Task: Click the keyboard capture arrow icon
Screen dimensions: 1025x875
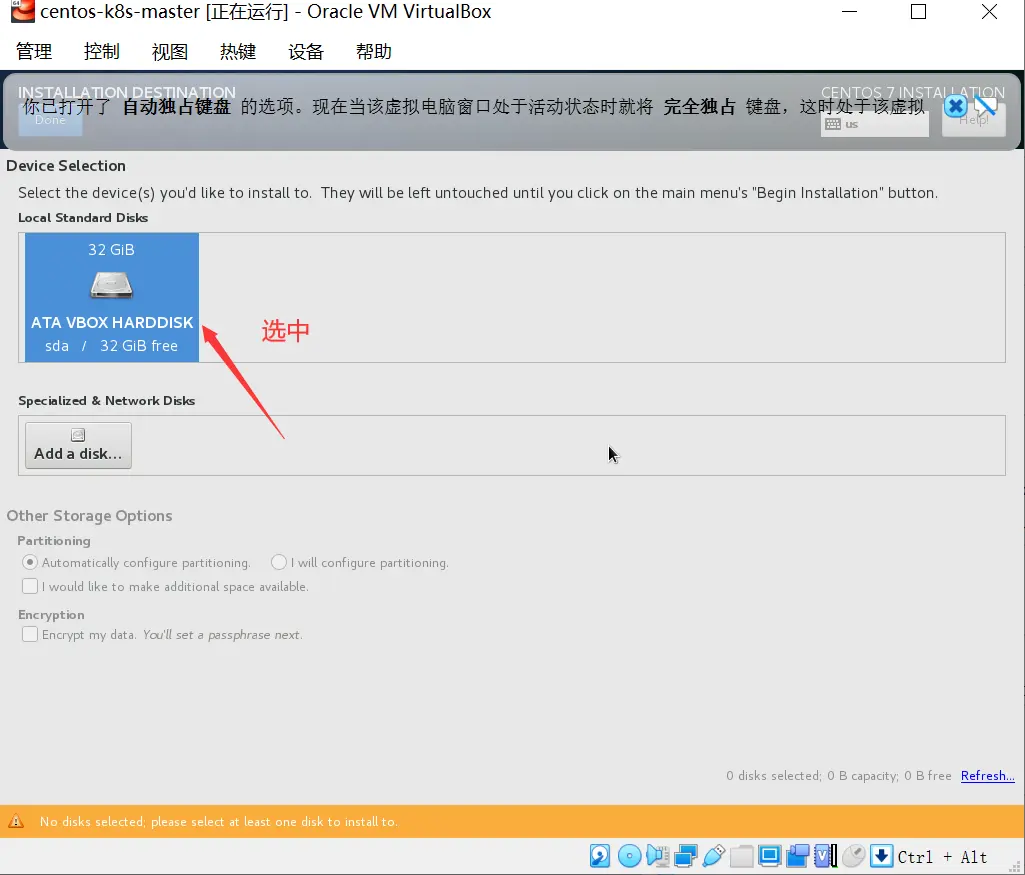Action: pos(882,855)
